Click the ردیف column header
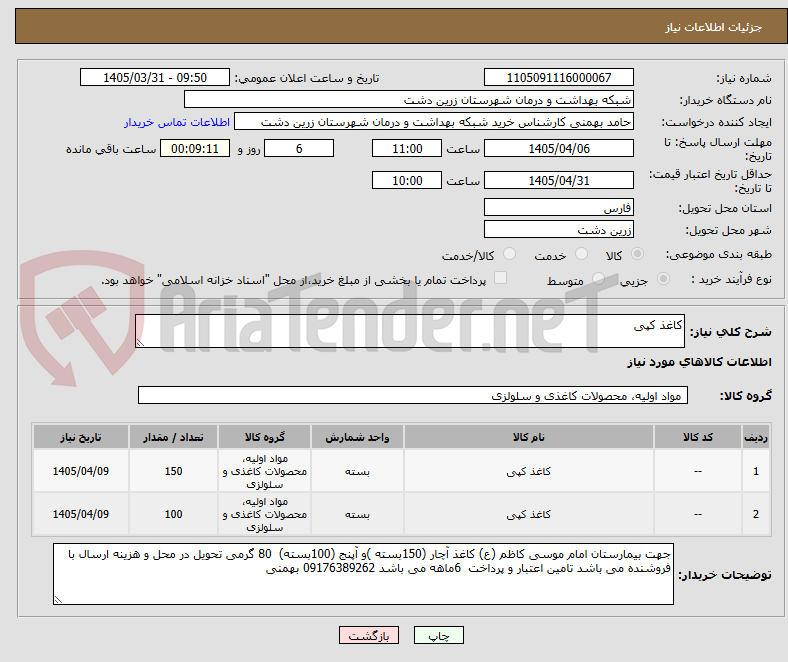The height and width of the screenshot is (662, 788). tap(756, 437)
